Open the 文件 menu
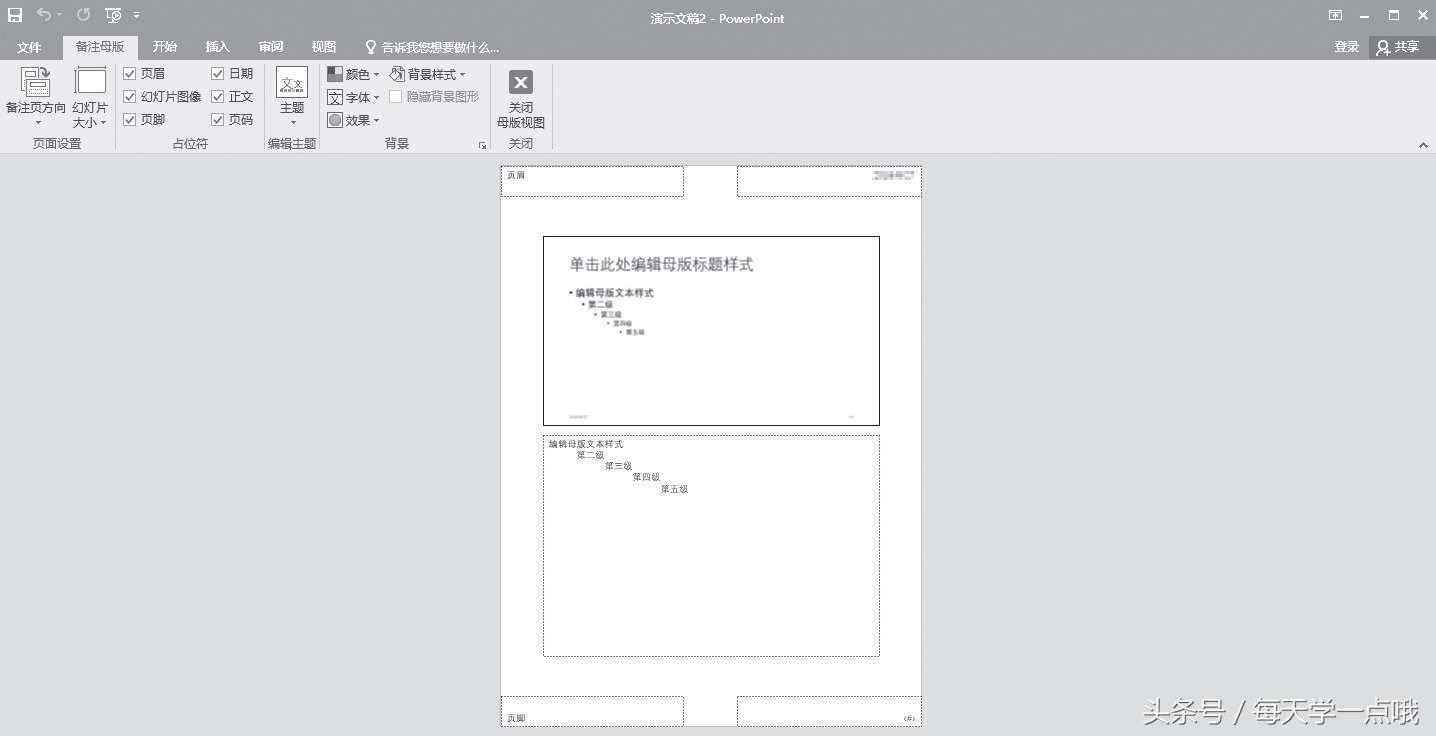 (x=29, y=46)
